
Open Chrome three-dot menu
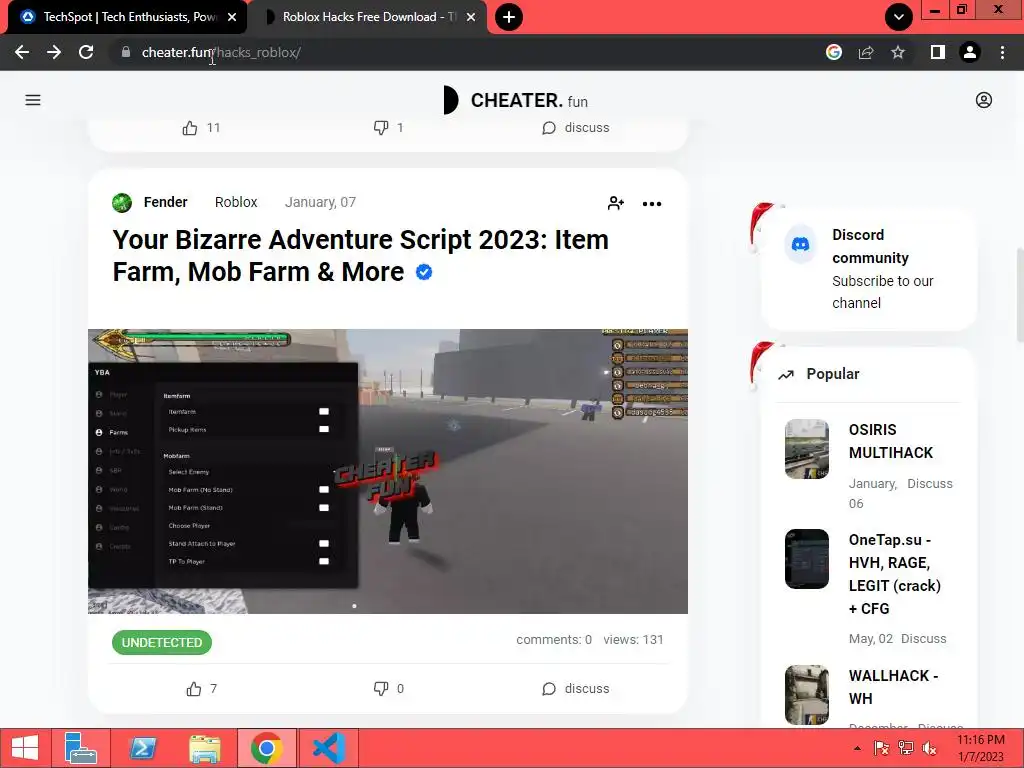coord(1002,52)
